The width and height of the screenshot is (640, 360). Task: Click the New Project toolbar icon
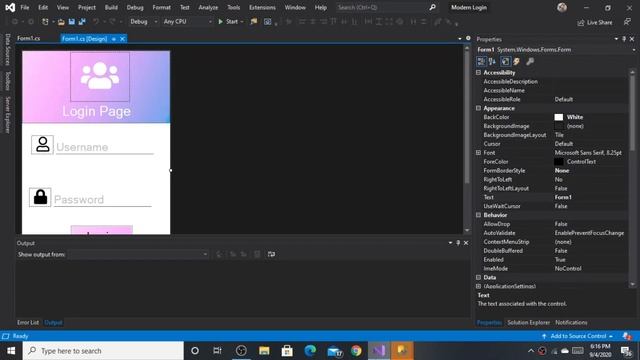(x=45, y=22)
